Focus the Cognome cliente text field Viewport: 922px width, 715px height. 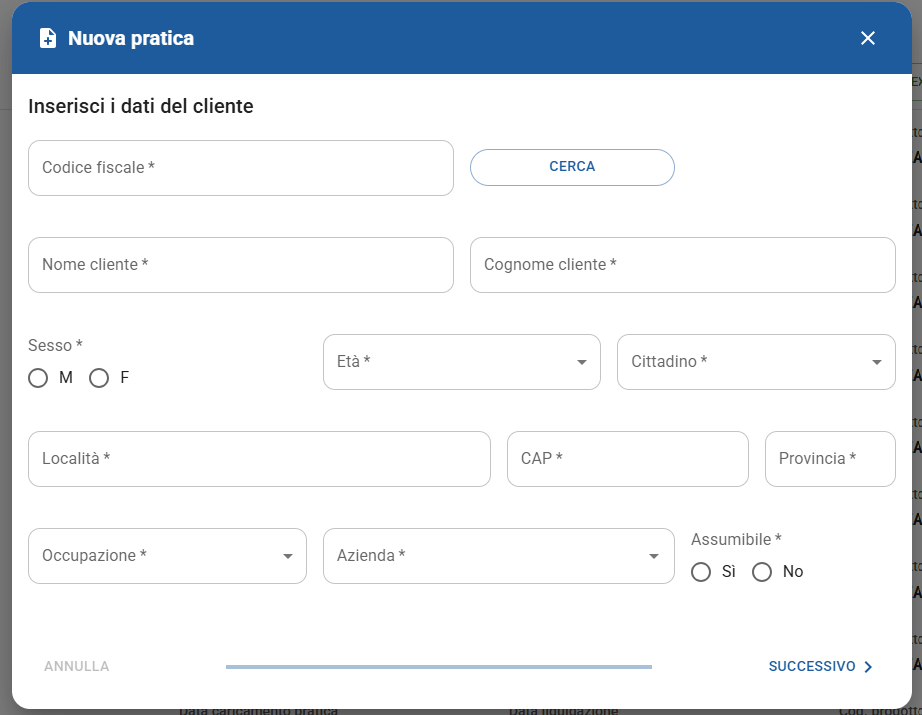(x=682, y=265)
